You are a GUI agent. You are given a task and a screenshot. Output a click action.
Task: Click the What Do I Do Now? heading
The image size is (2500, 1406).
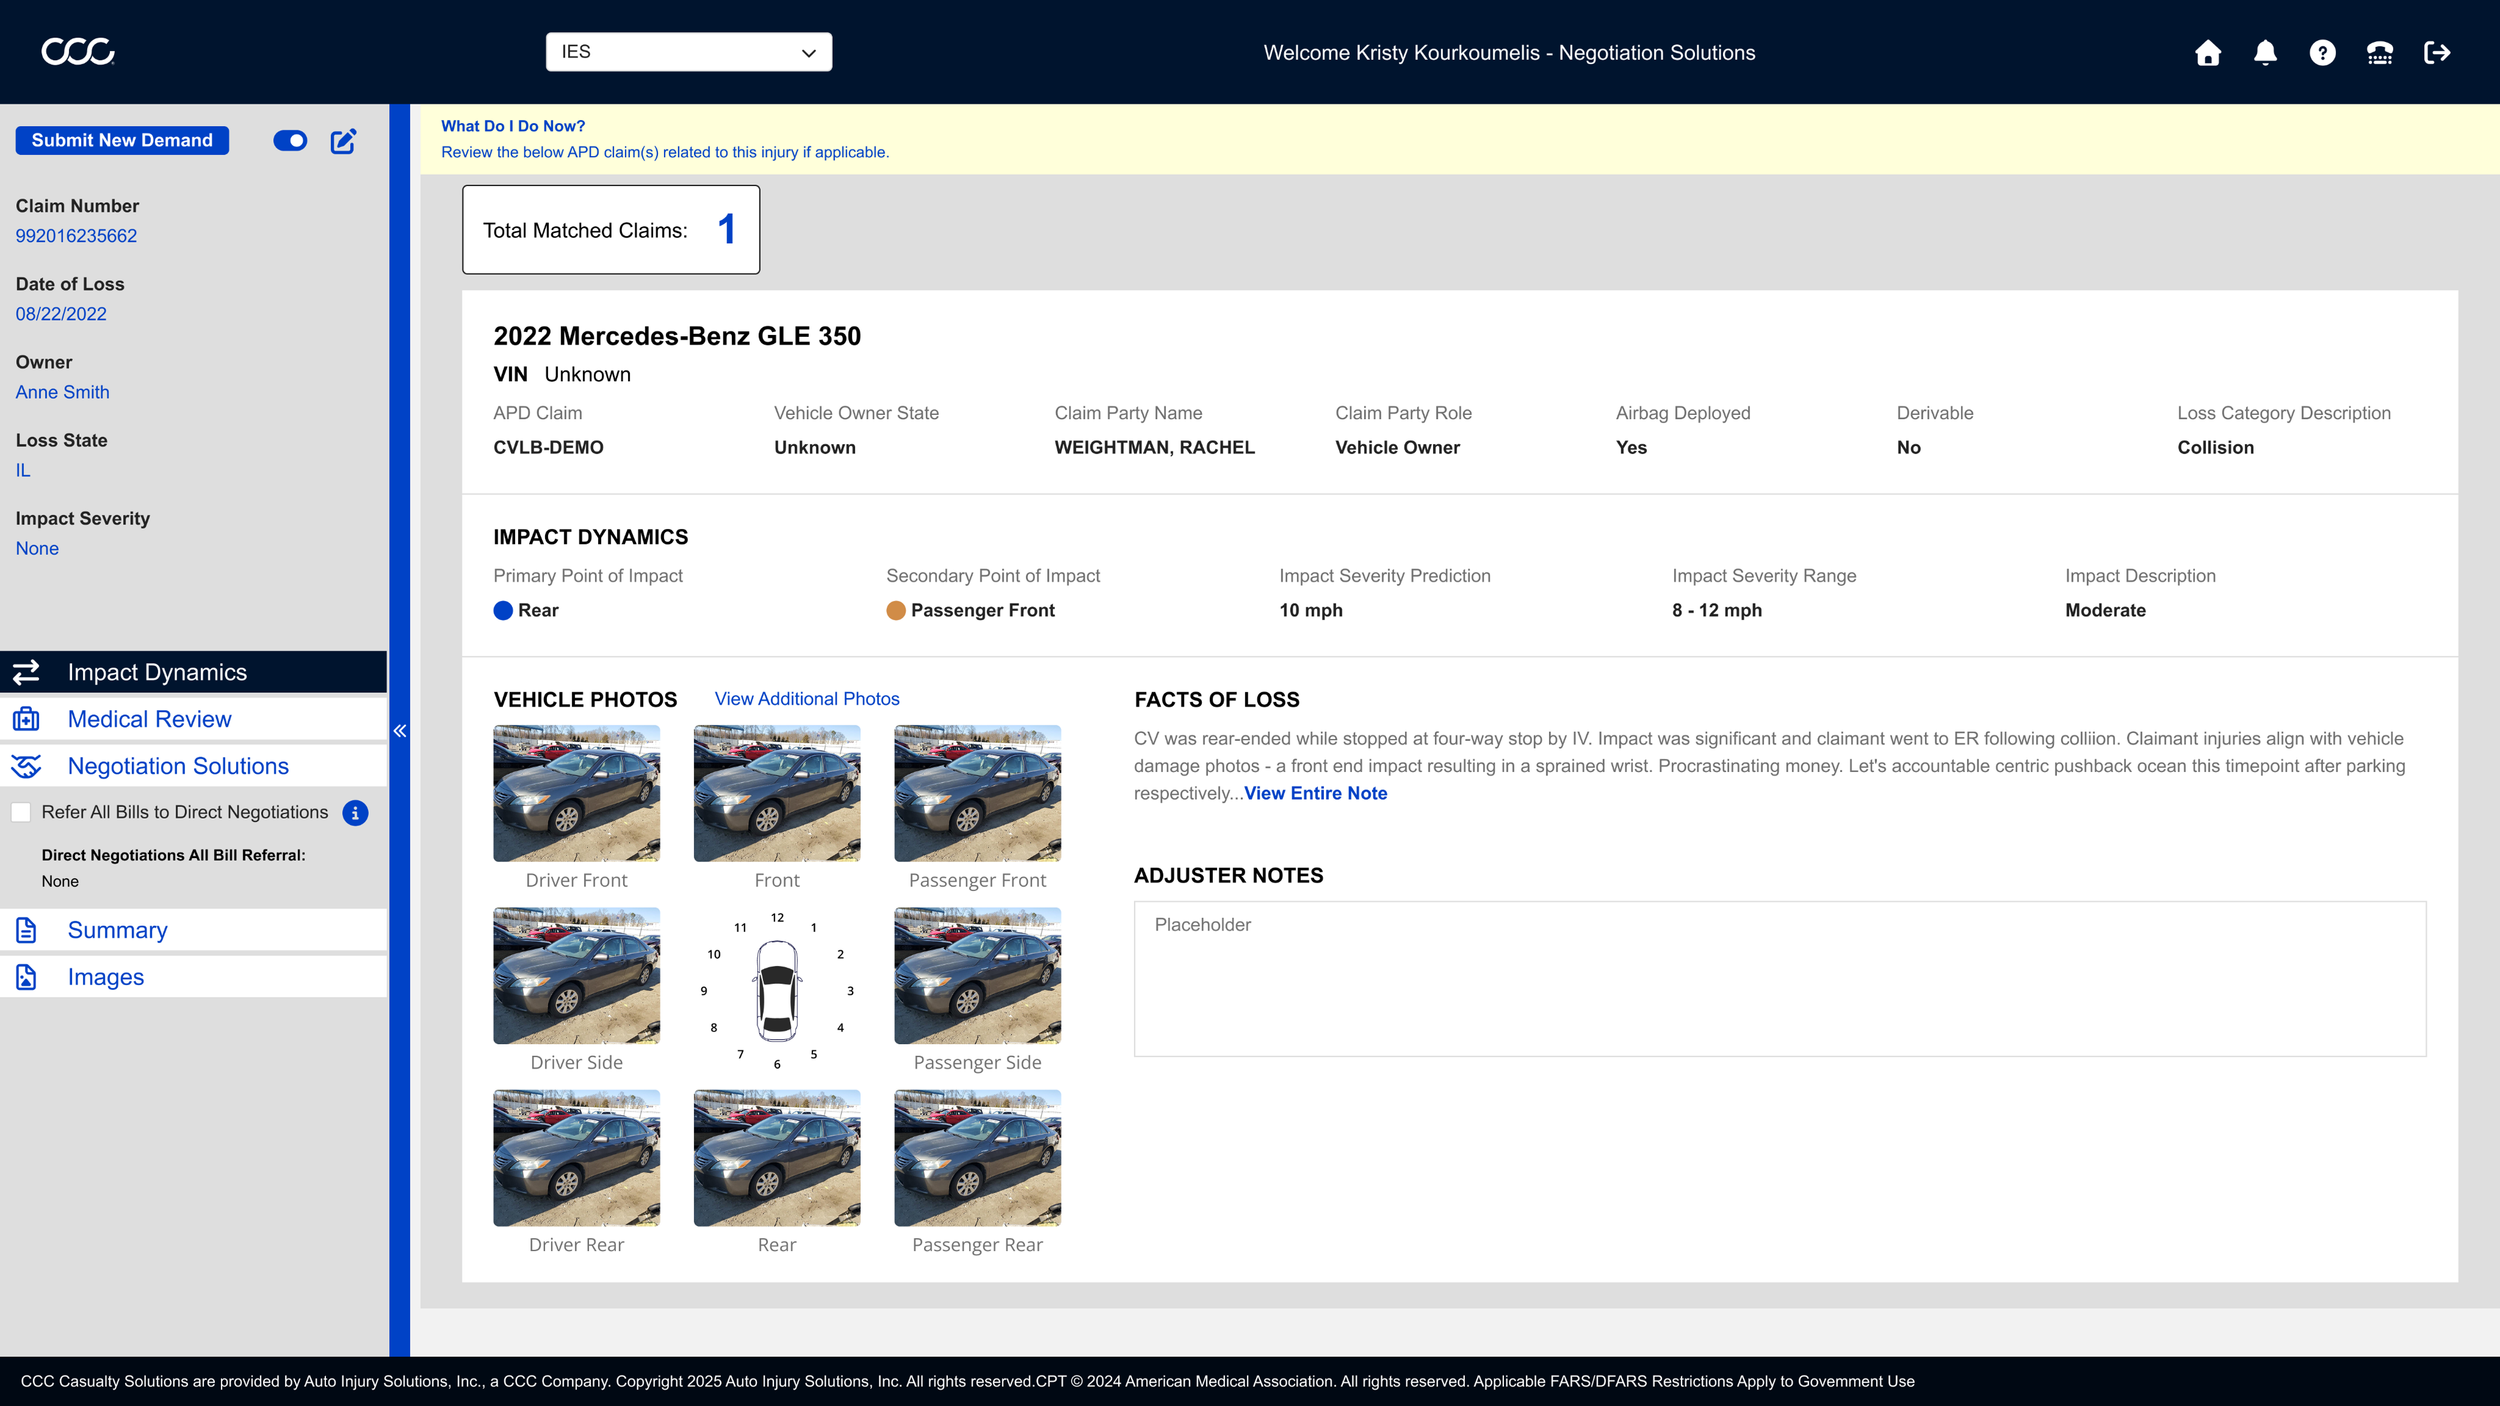click(513, 126)
